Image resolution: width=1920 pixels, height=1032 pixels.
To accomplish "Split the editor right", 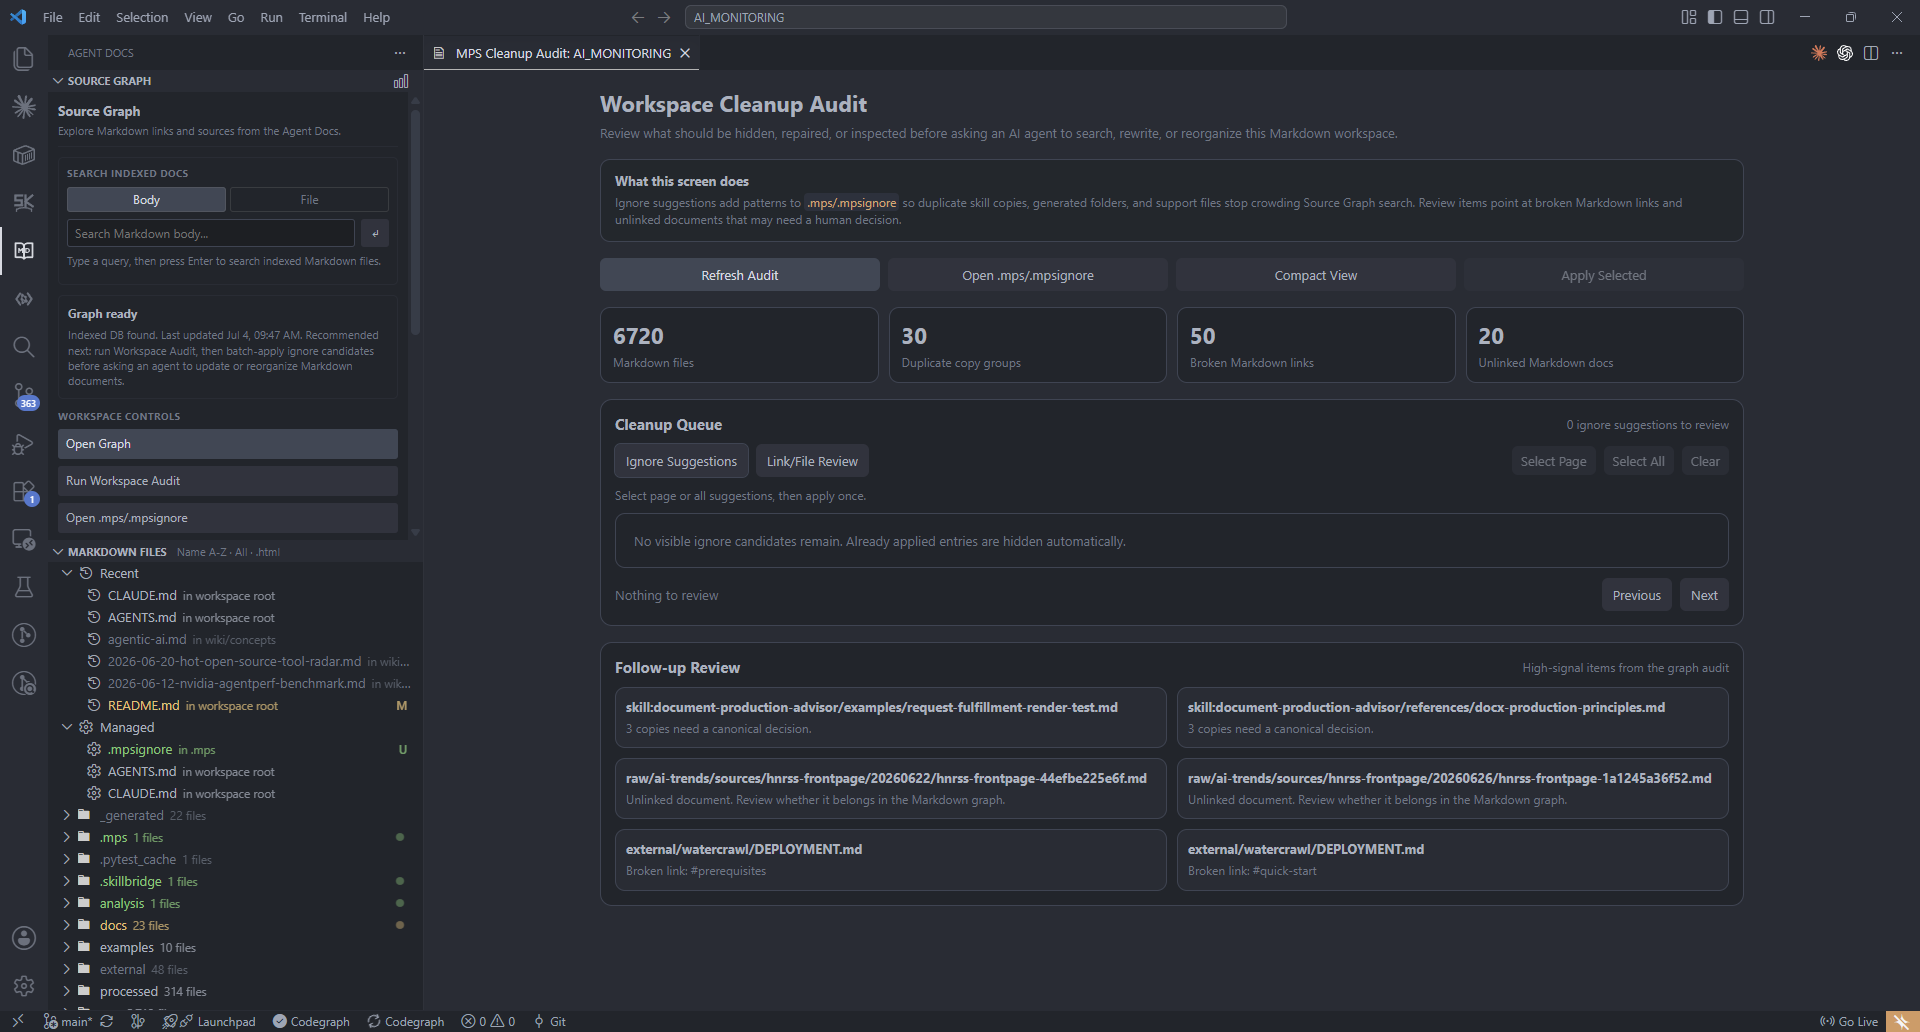I will click(x=1871, y=53).
